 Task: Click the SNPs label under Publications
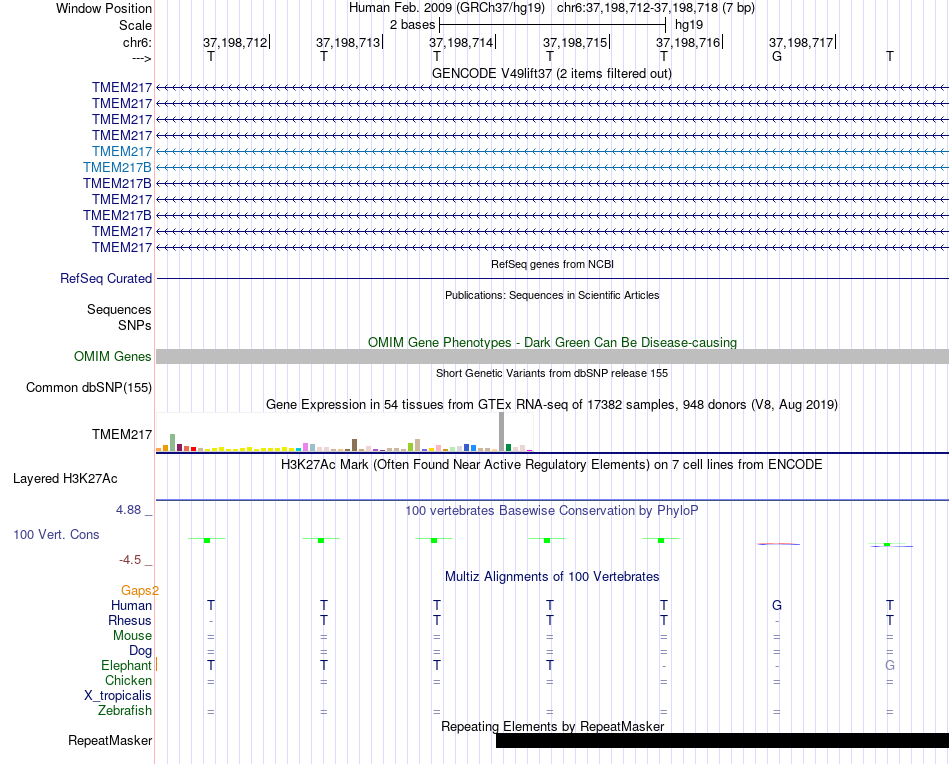135,325
